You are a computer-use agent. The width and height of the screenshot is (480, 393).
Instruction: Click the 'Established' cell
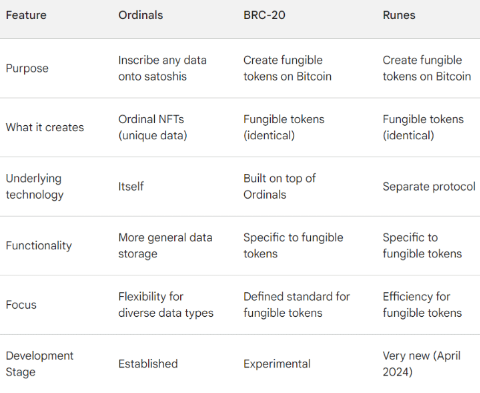click(148, 364)
